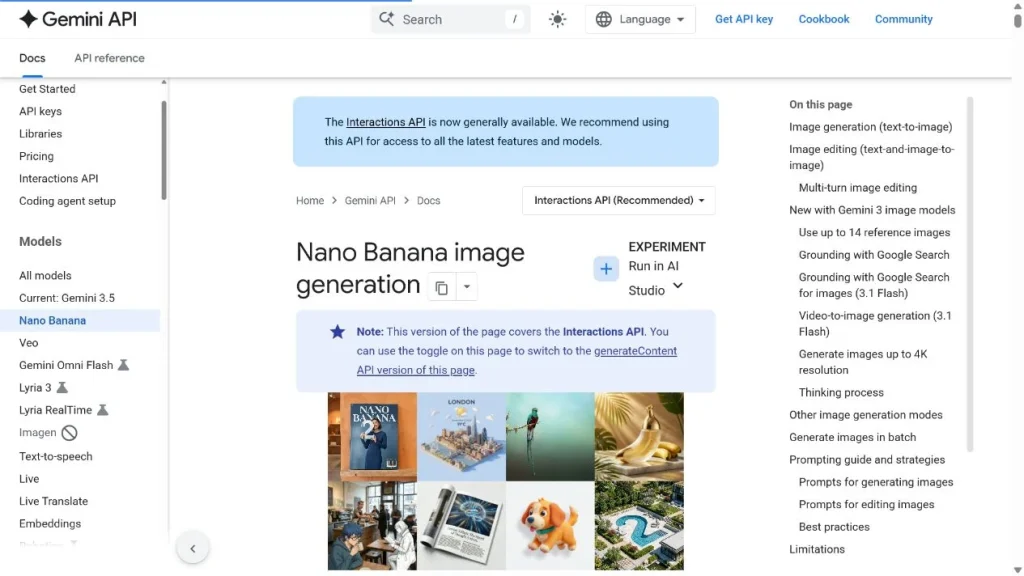The height and width of the screenshot is (576, 1024).
Task: Open Get API key link
Action: [x=744, y=19]
